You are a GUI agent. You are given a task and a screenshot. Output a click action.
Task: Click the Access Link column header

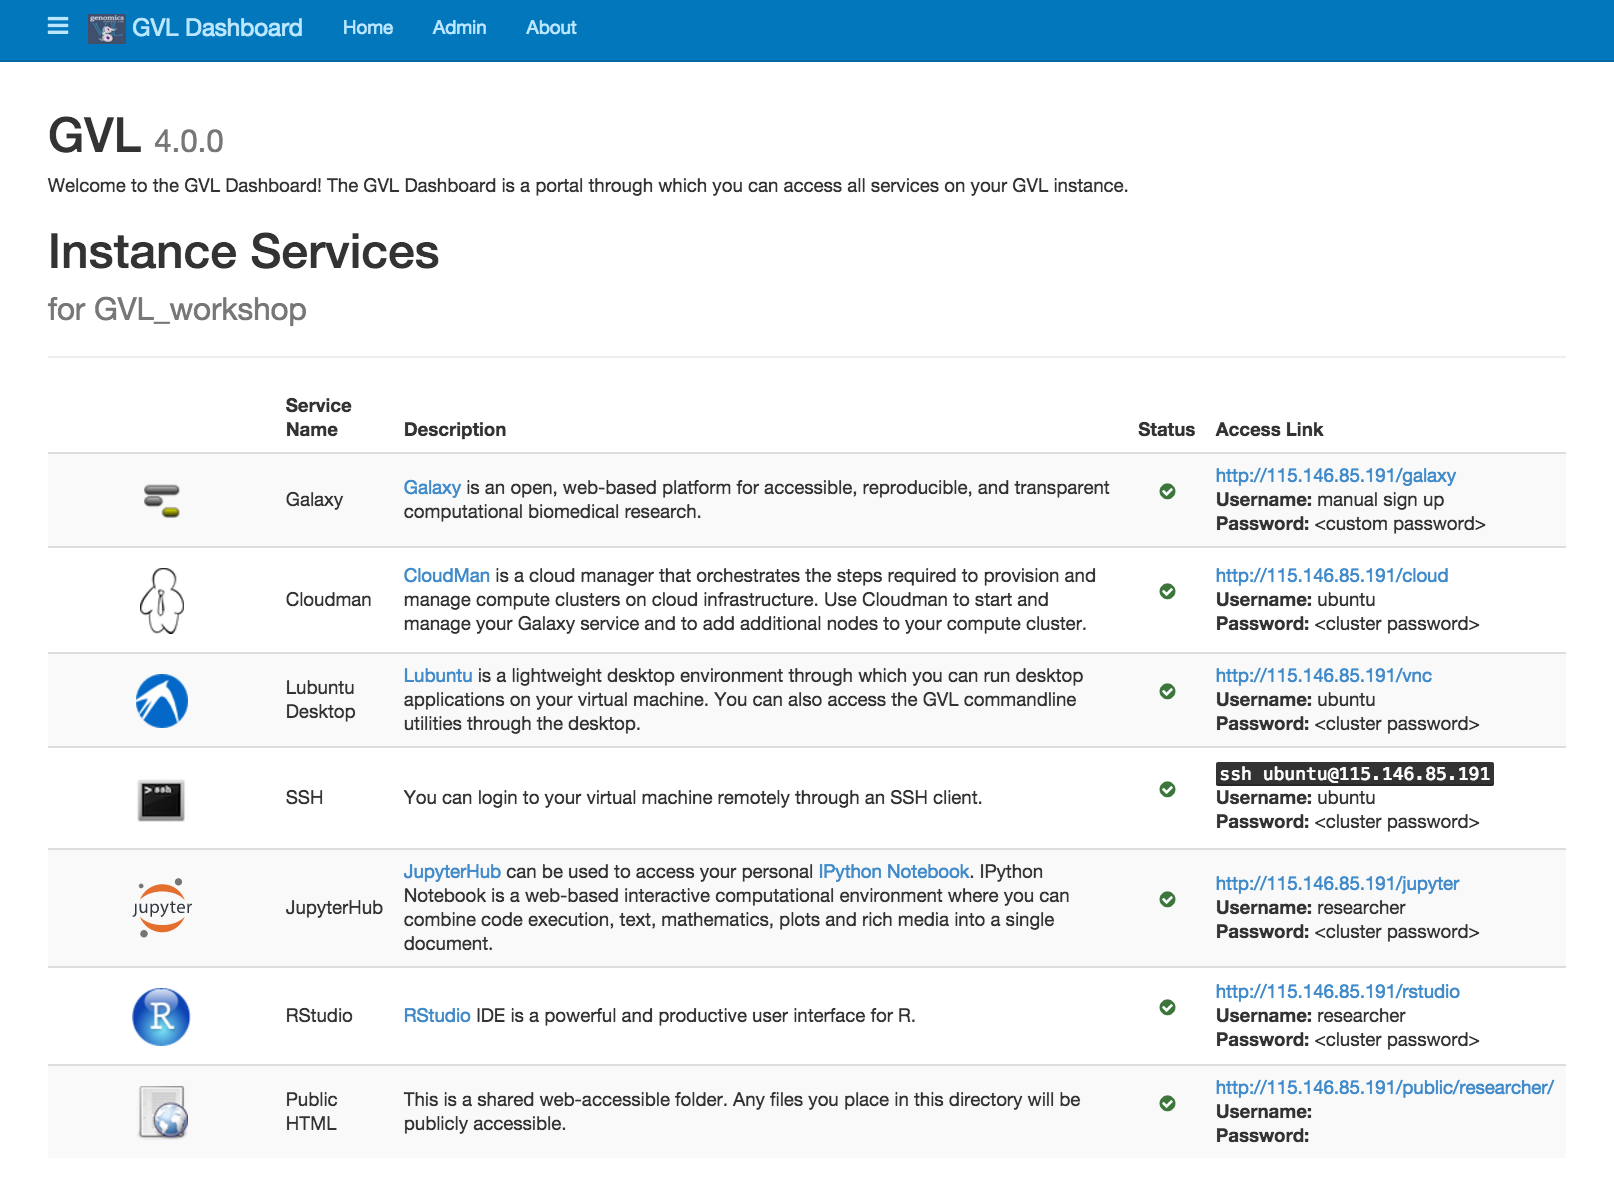[x=1269, y=429]
